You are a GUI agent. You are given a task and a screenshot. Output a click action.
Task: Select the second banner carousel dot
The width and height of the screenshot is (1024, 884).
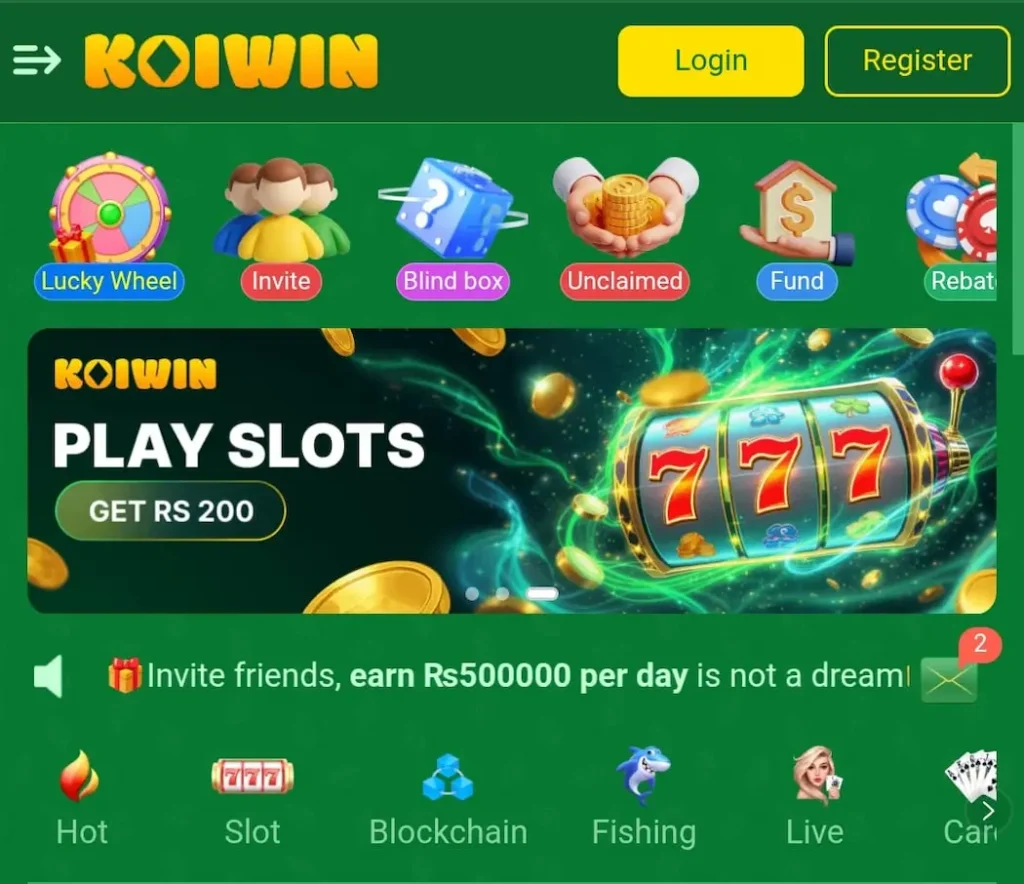pos(502,593)
